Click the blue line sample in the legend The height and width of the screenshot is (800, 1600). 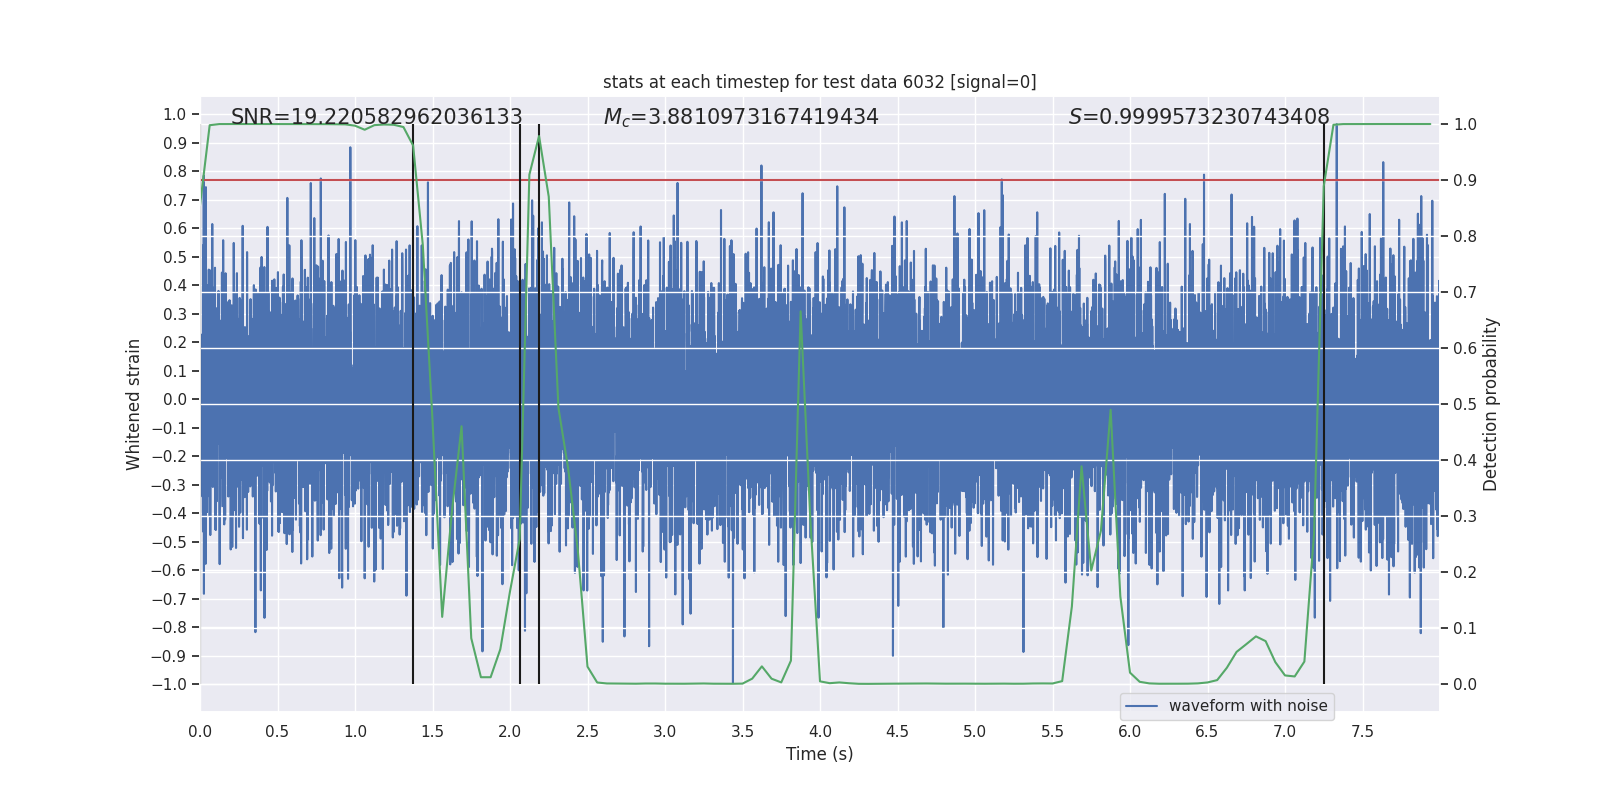pos(1142,706)
